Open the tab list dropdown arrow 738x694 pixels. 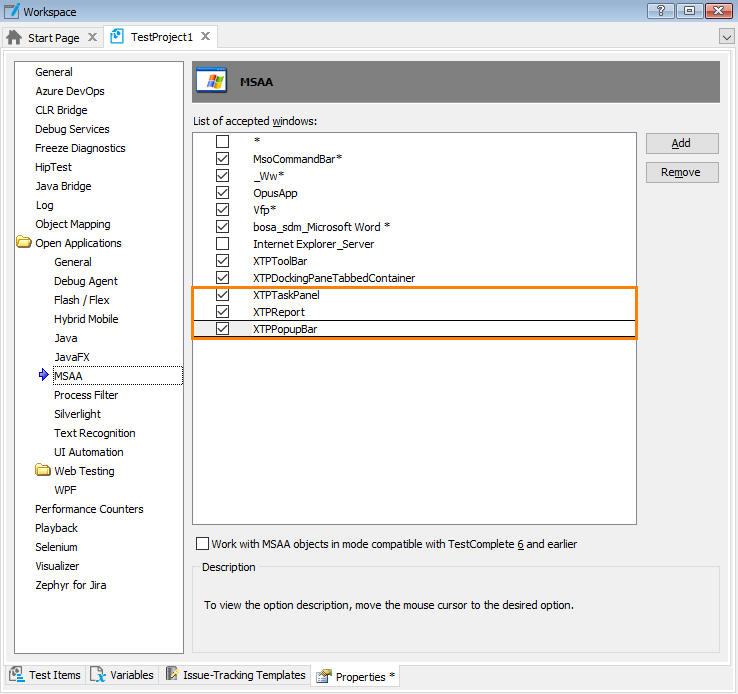point(726,37)
